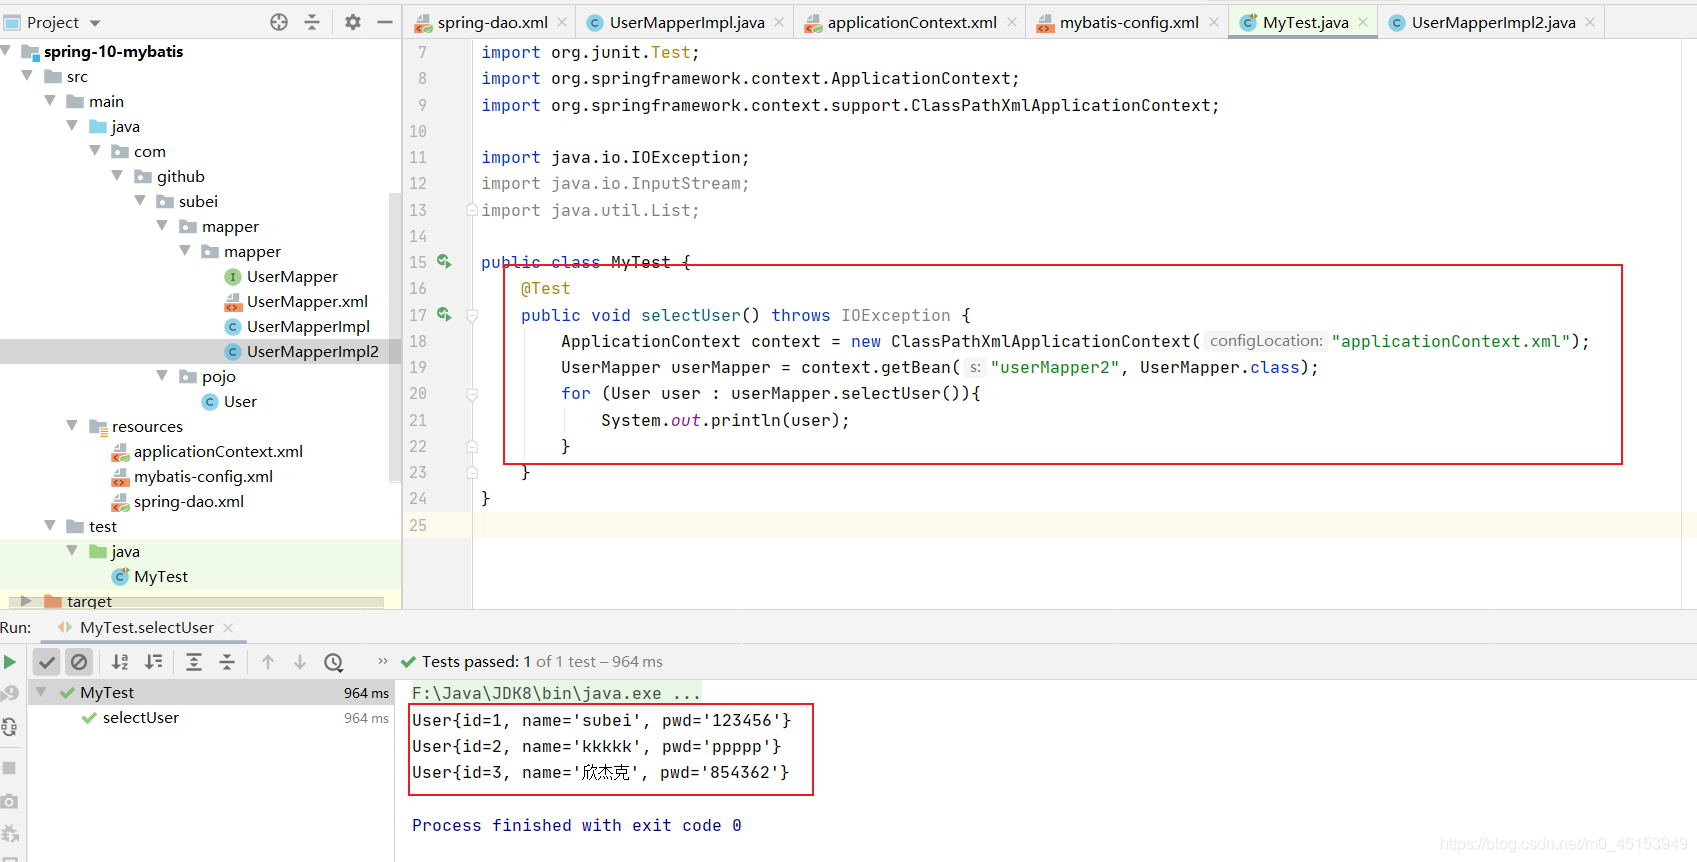The width and height of the screenshot is (1697, 862).
Task: Collapse the github package node
Action: coord(117,176)
